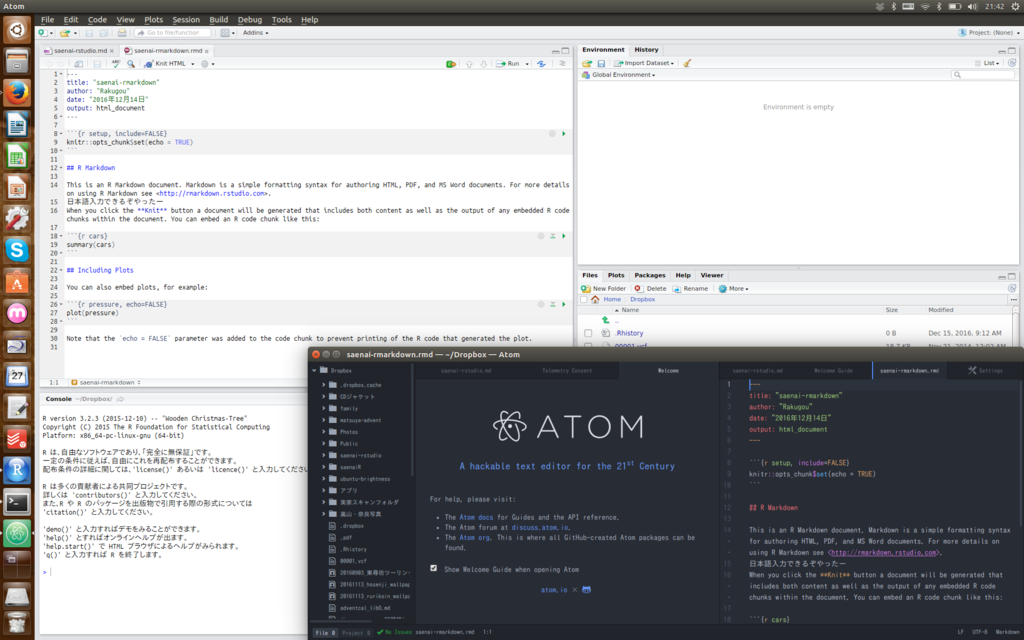Run all chunks above the pressure chunk
This screenshot has height=640, width=1024.
(552, 304)
